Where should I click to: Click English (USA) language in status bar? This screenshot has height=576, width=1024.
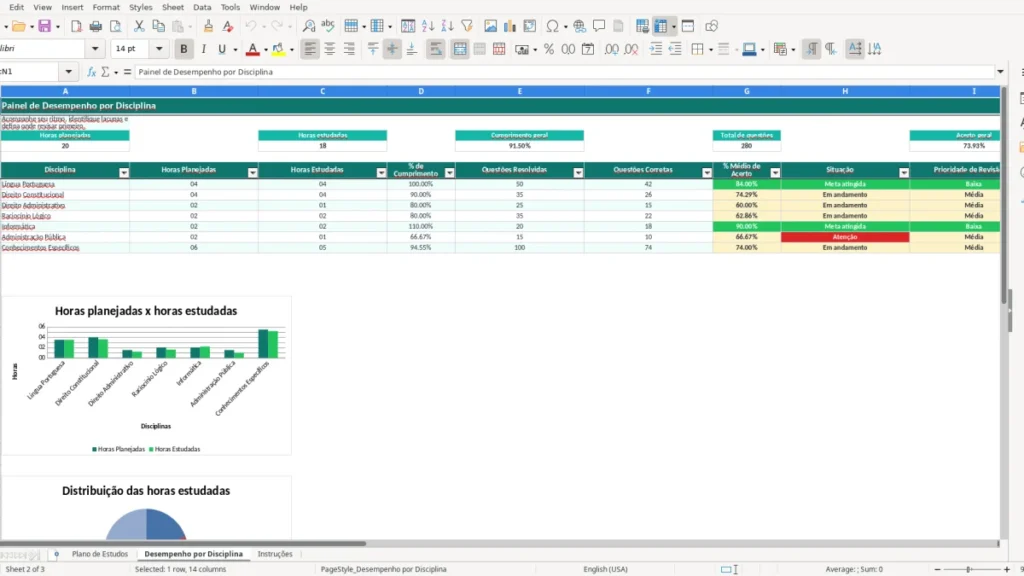coord(605,569)
